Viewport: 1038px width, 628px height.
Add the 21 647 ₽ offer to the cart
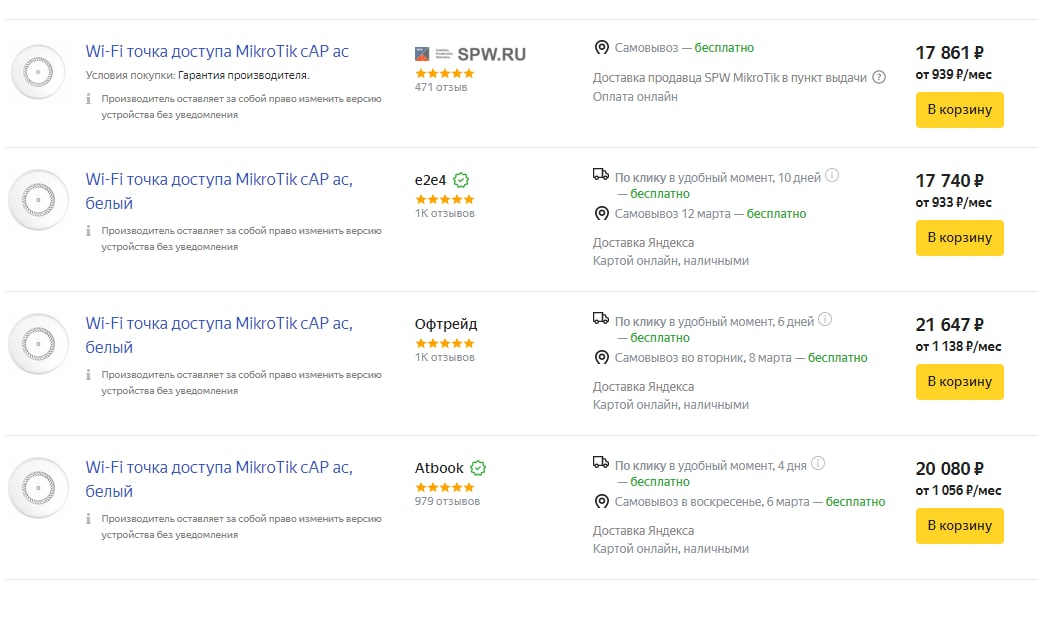click(x=959, y=382)
